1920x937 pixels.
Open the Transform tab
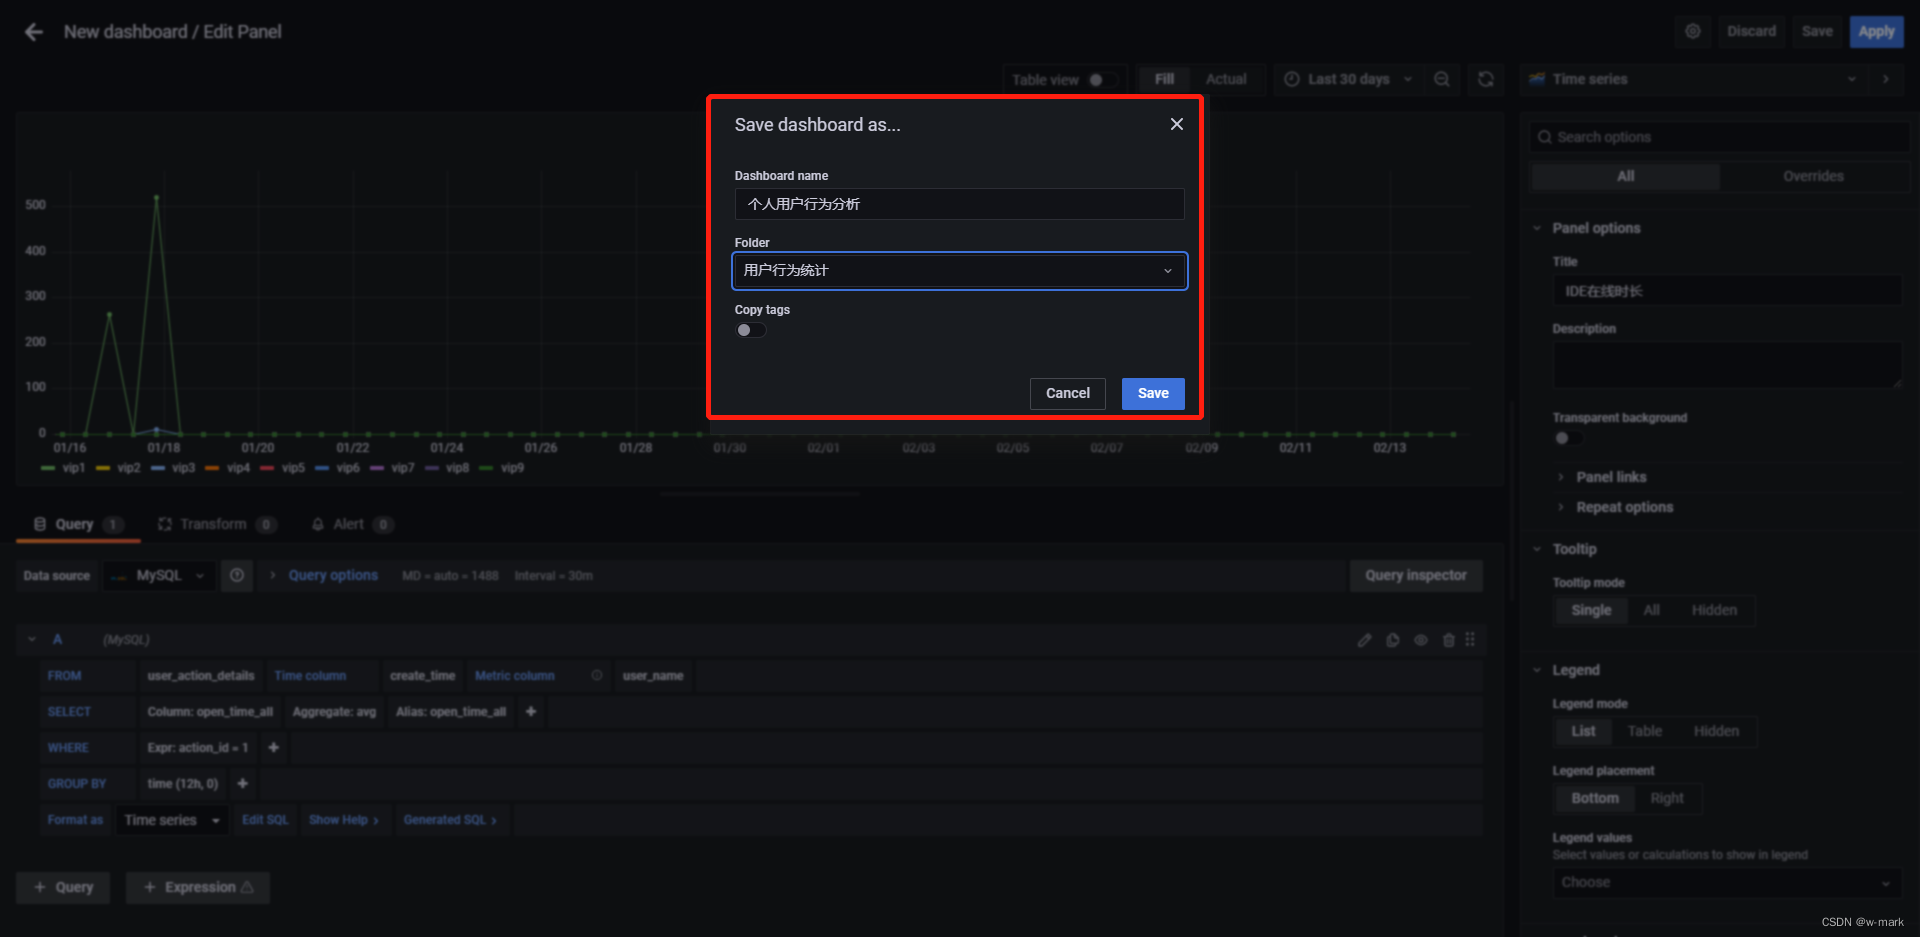(217, 524)
